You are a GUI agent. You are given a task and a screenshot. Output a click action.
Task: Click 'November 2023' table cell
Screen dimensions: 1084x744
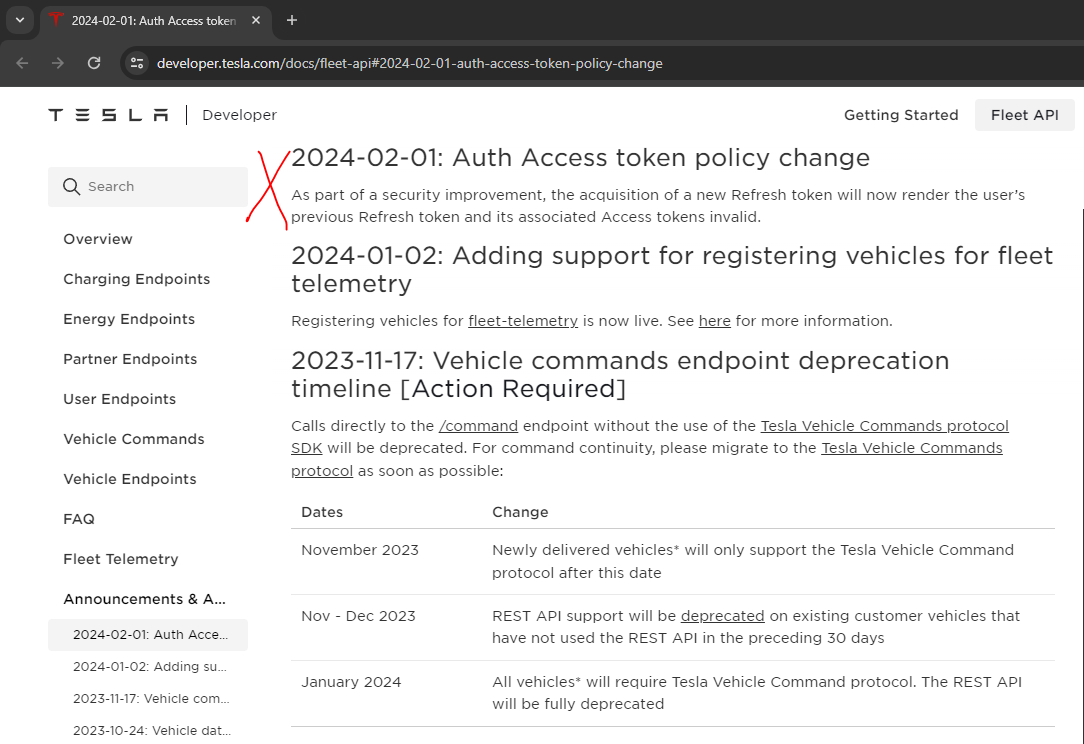[x=360, y=550]
